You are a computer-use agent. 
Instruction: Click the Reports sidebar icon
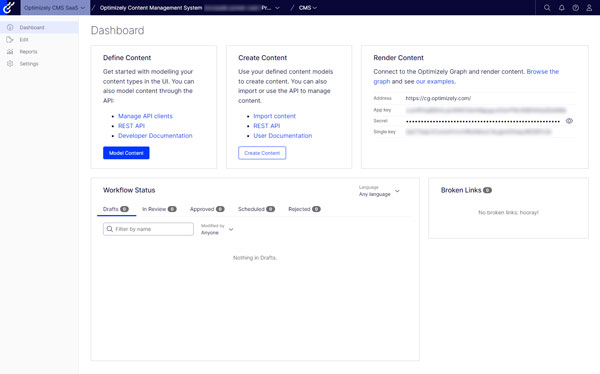10,52
